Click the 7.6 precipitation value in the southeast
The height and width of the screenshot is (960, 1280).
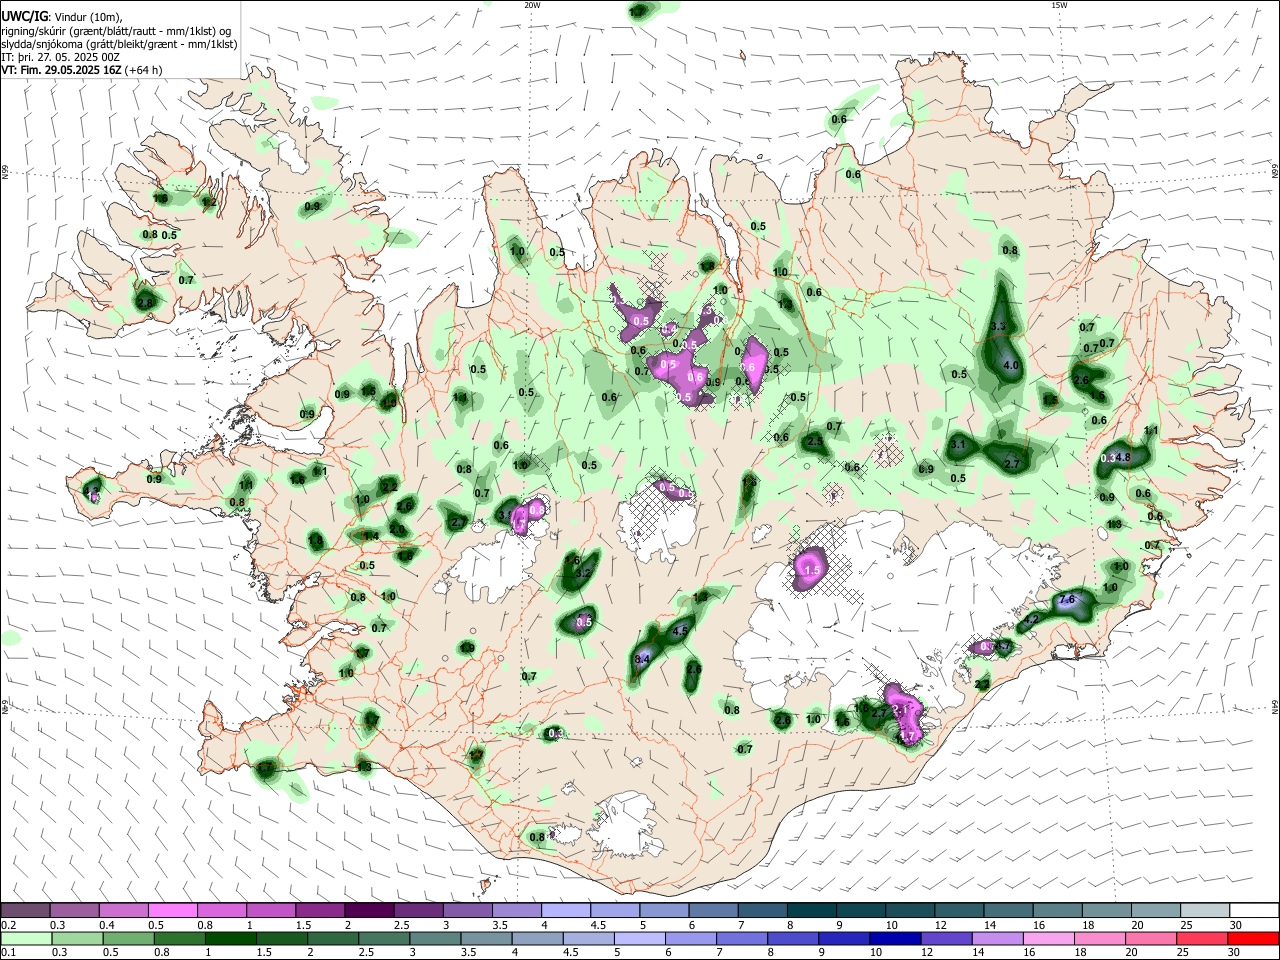(x=1066, y=600)
